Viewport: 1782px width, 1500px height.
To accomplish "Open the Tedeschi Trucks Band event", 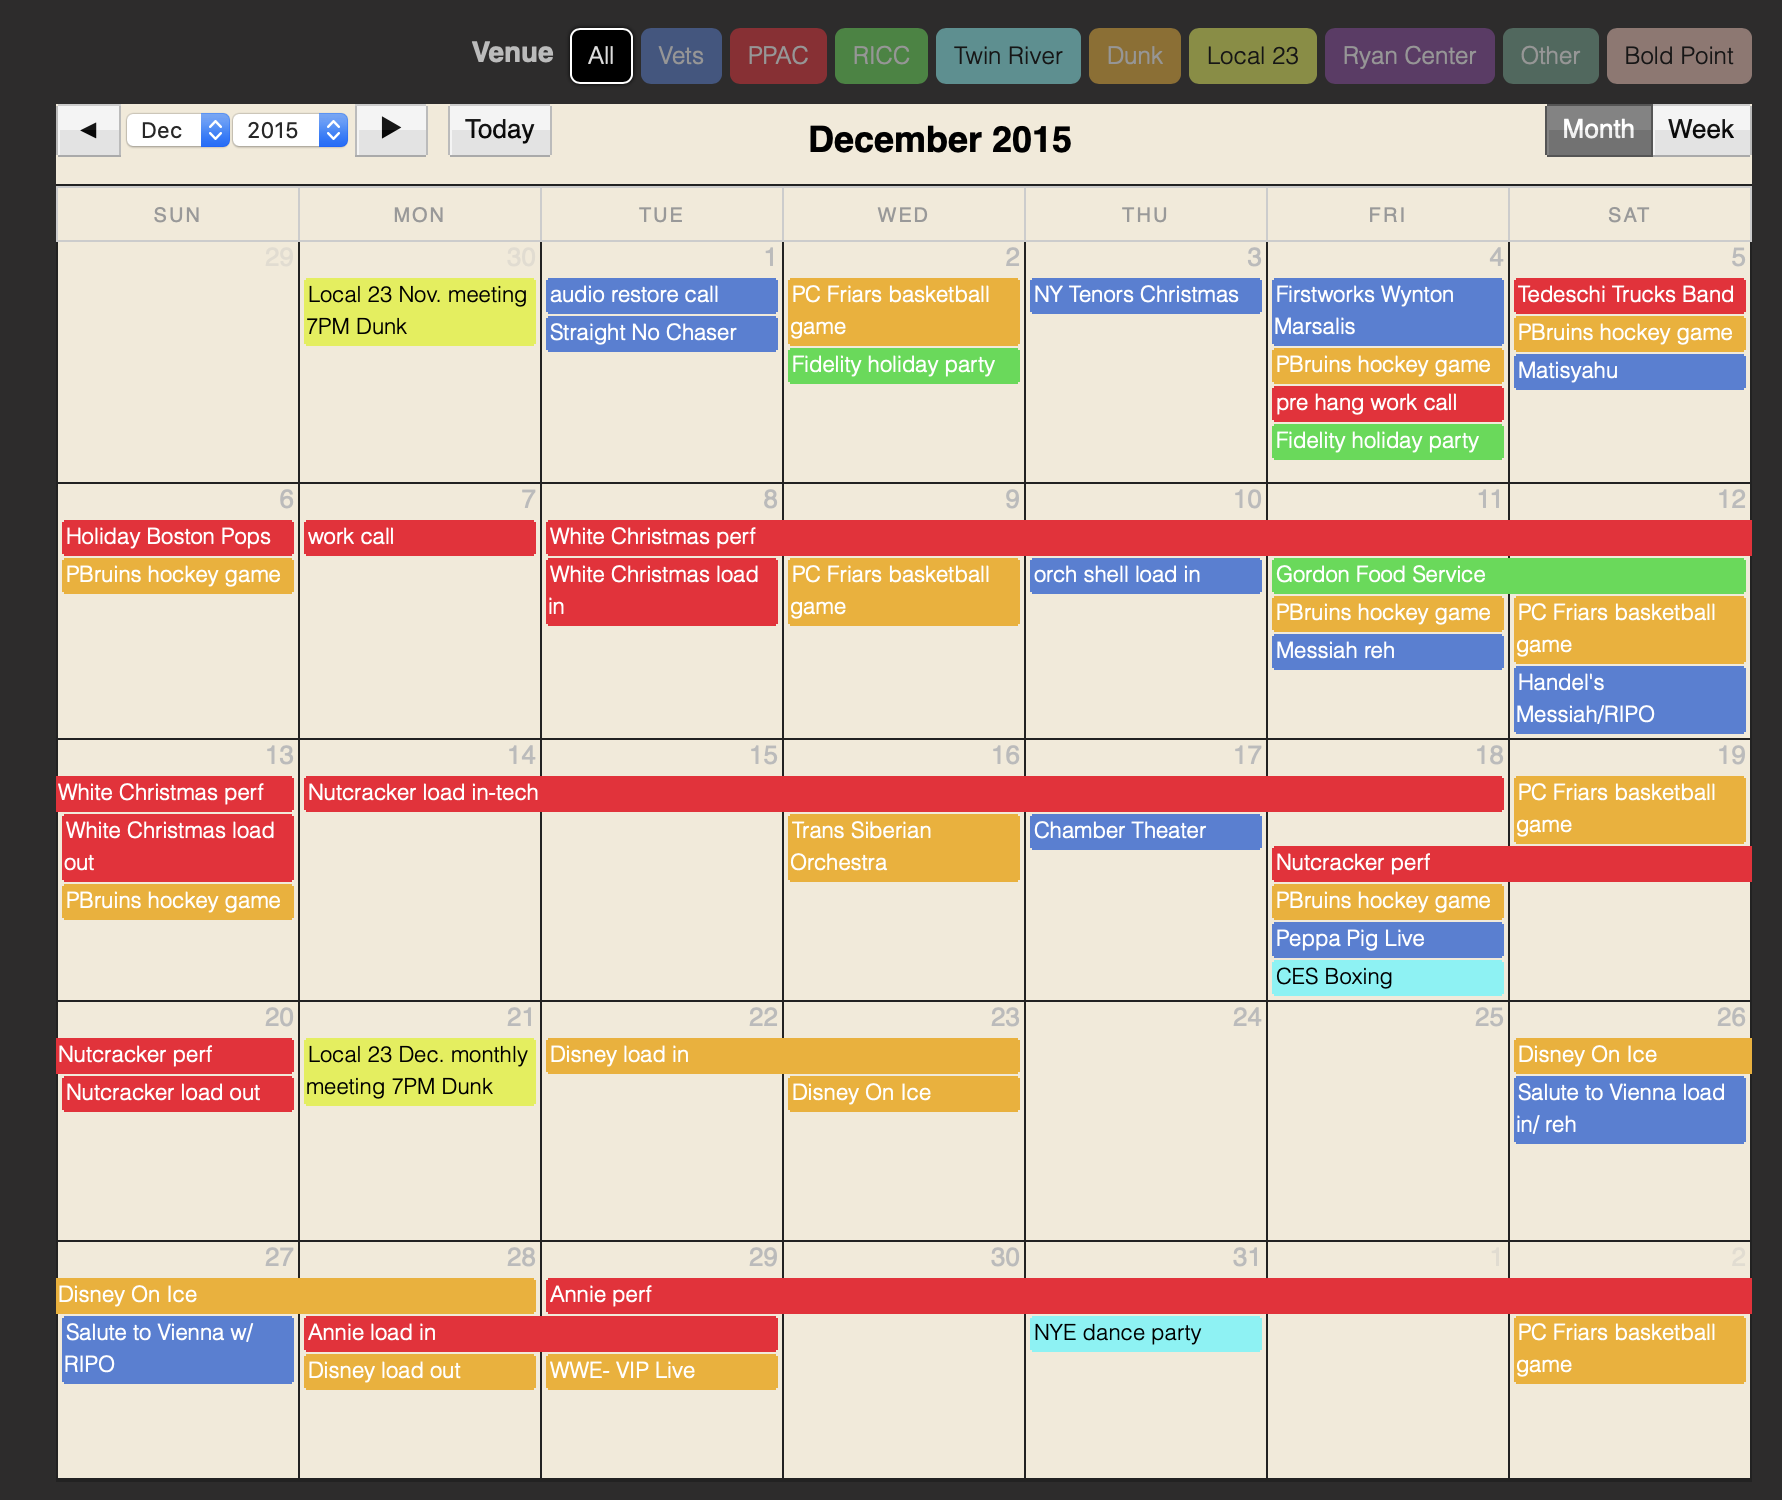I will pyautogui.click(x=1628, y=295).
